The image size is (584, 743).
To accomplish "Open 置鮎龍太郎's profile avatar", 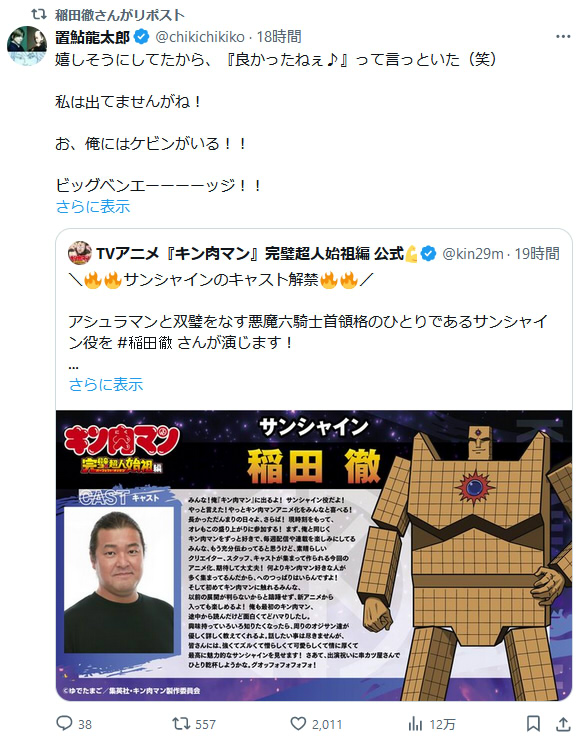I will [x=27, y=46].
